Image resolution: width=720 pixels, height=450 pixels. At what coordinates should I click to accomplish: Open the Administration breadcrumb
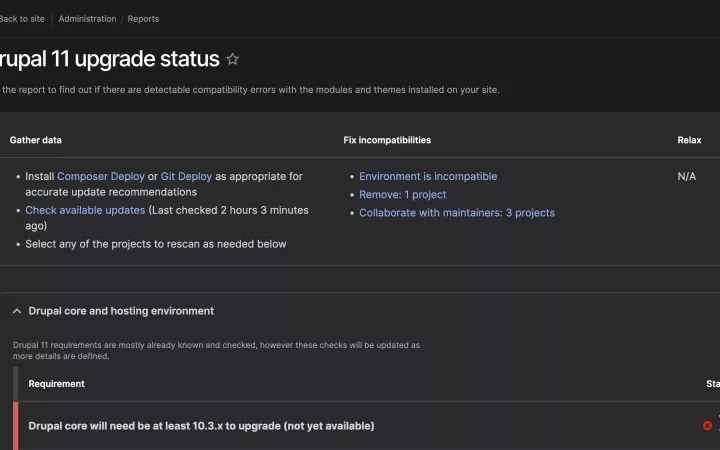coord(87,19)
